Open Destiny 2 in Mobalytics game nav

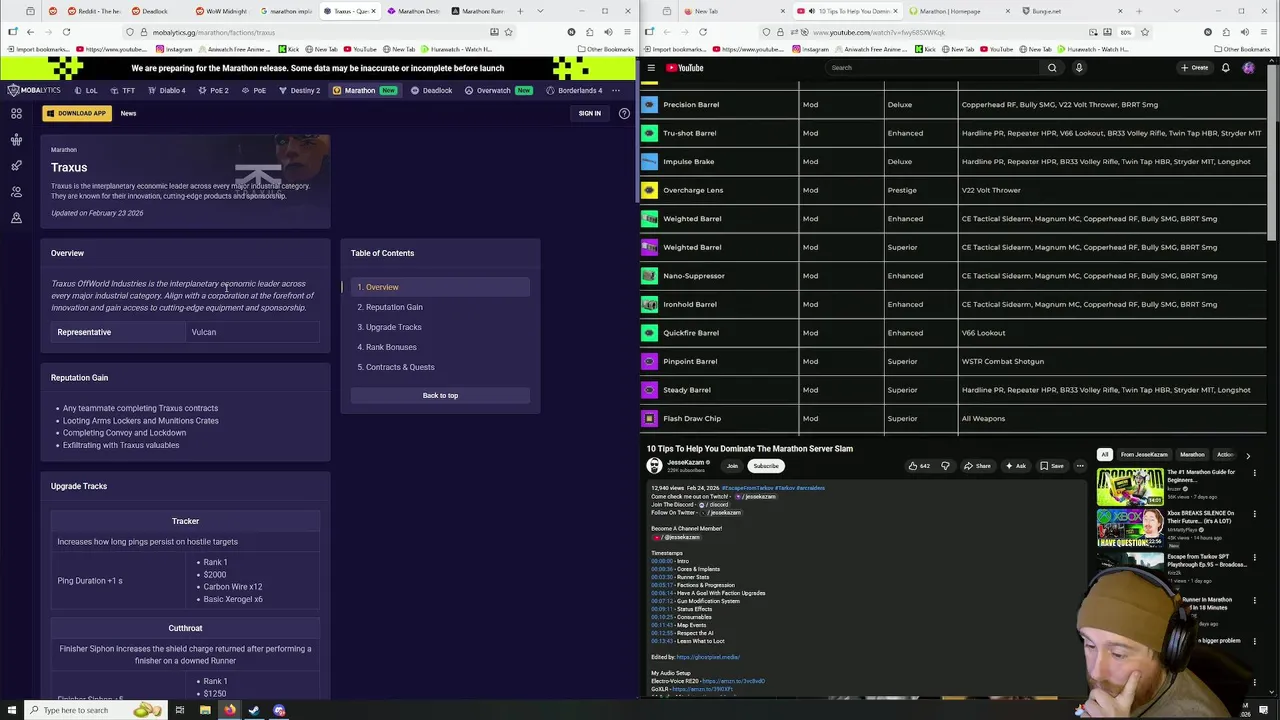point(299,90)
